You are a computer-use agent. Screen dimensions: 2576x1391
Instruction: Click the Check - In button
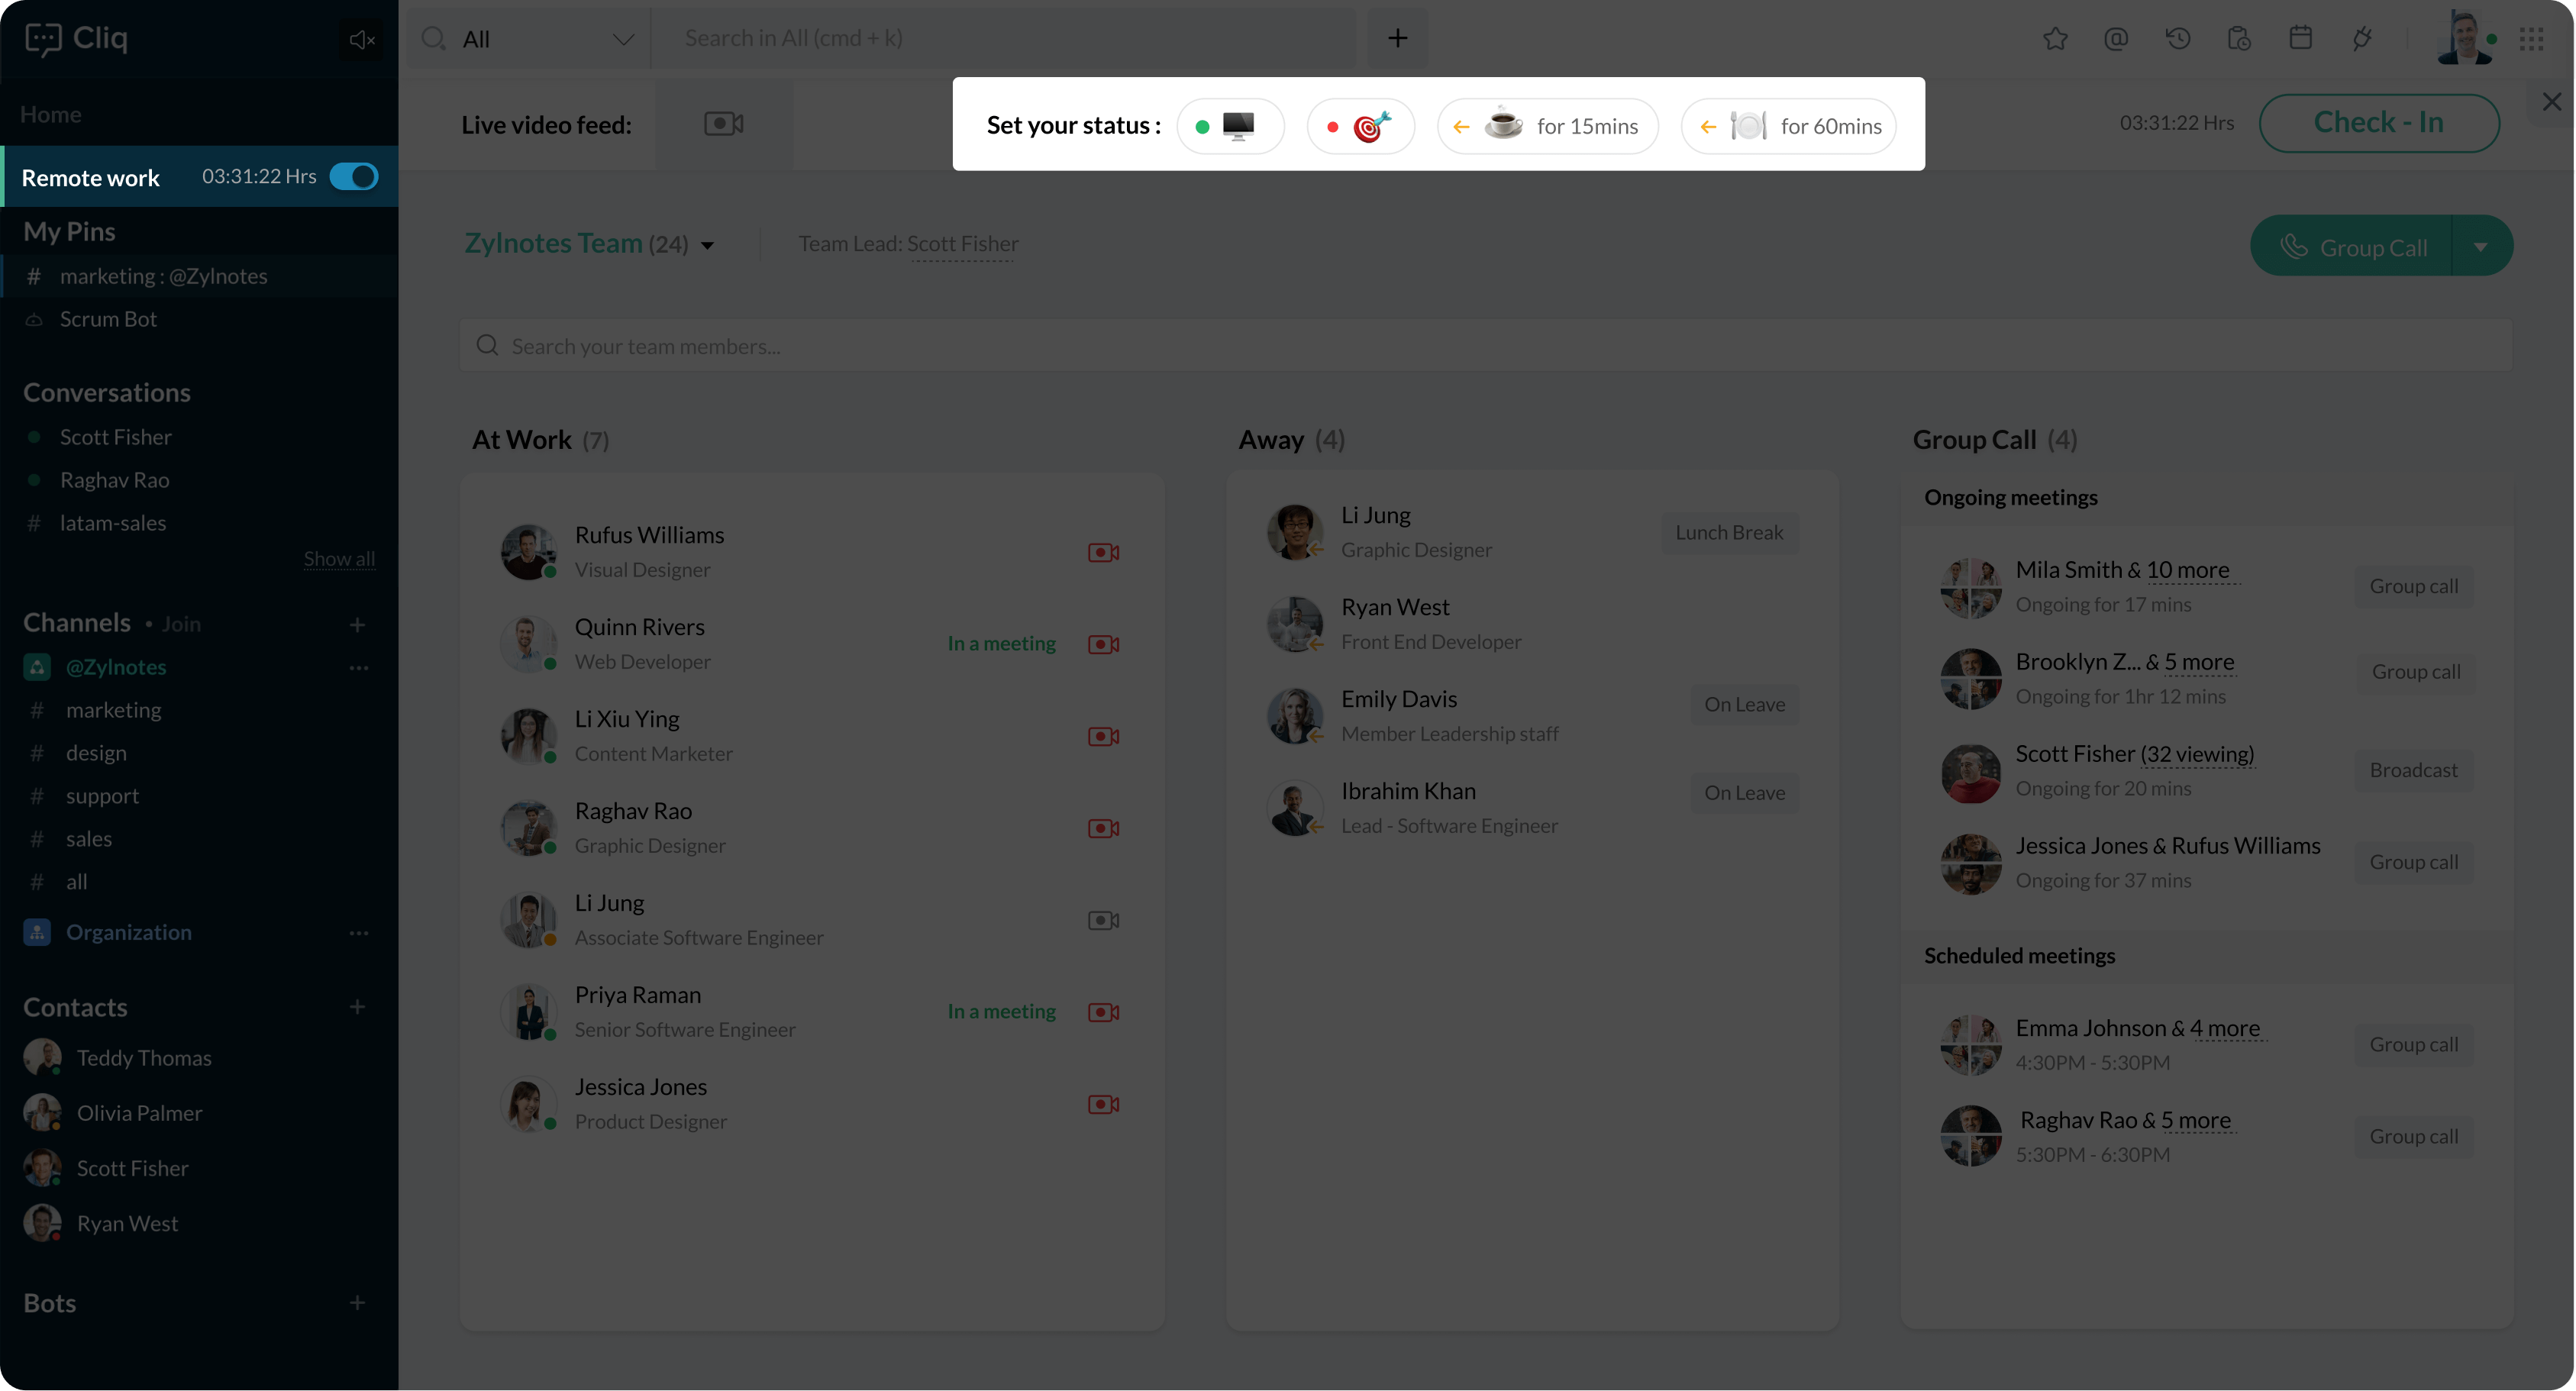pos(2379,123)
